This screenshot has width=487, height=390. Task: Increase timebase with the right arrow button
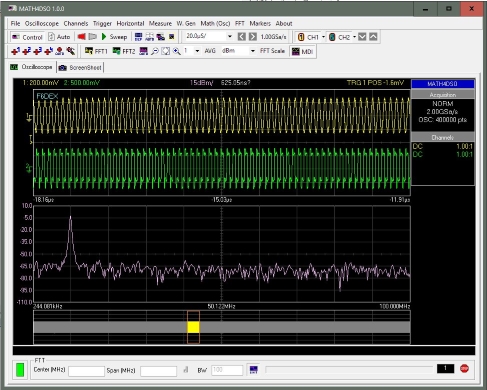pos(253,37)
